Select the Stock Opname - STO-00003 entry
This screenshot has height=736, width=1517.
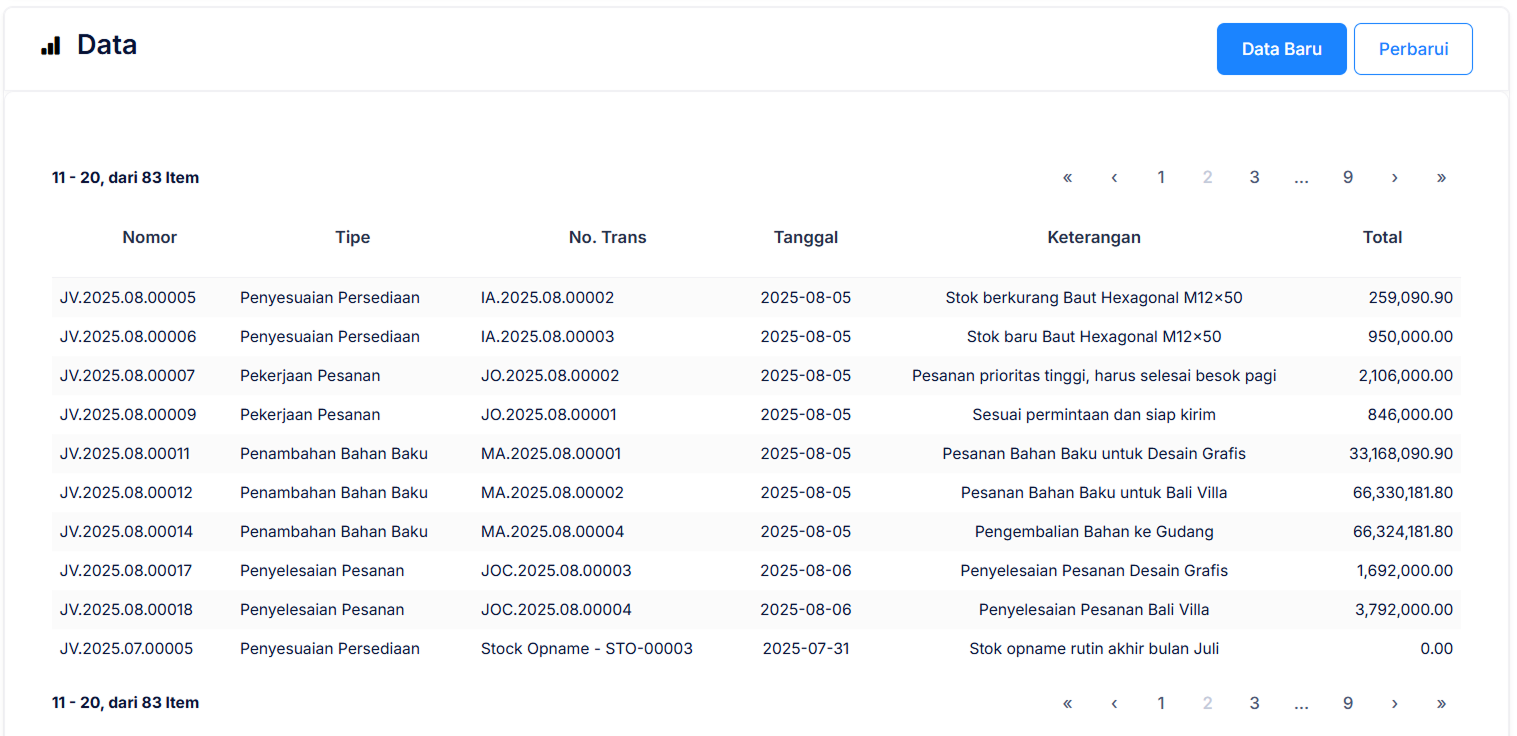point(586,649)
